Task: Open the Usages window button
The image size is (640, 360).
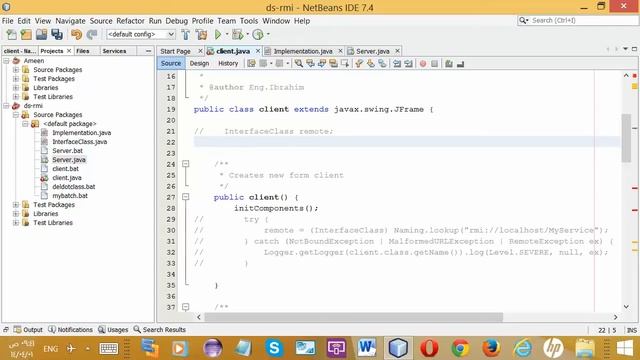Action: [x=113, y=329]
